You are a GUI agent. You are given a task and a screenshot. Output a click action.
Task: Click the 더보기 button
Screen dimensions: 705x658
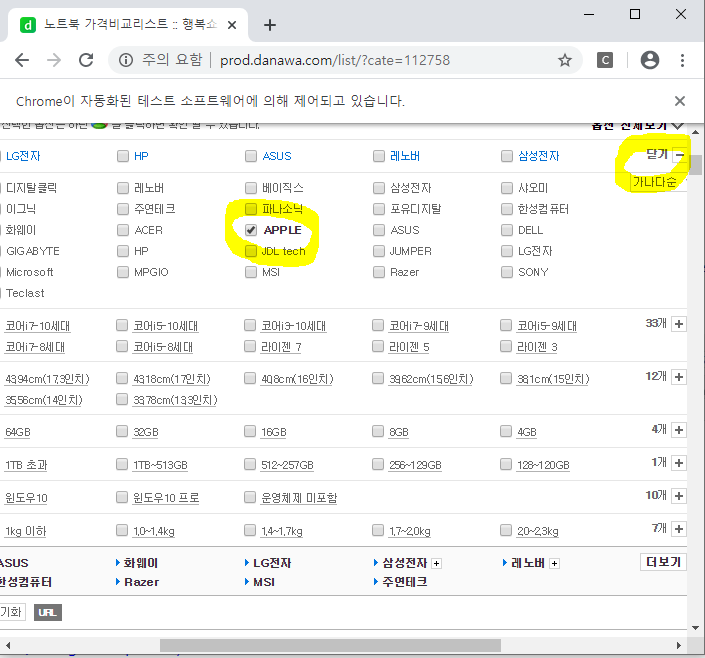[663, 562]
